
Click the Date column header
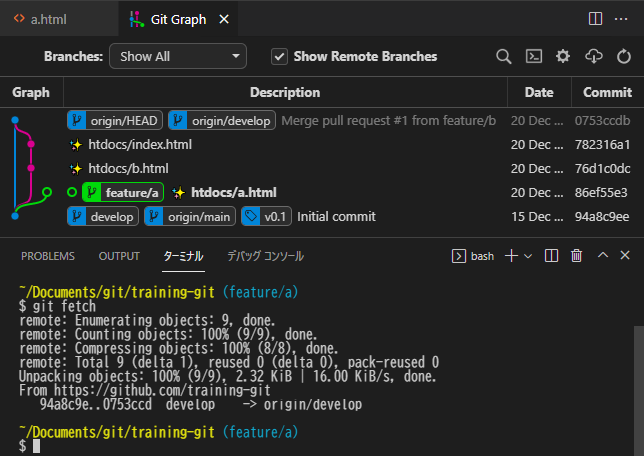tap(539, 92)
